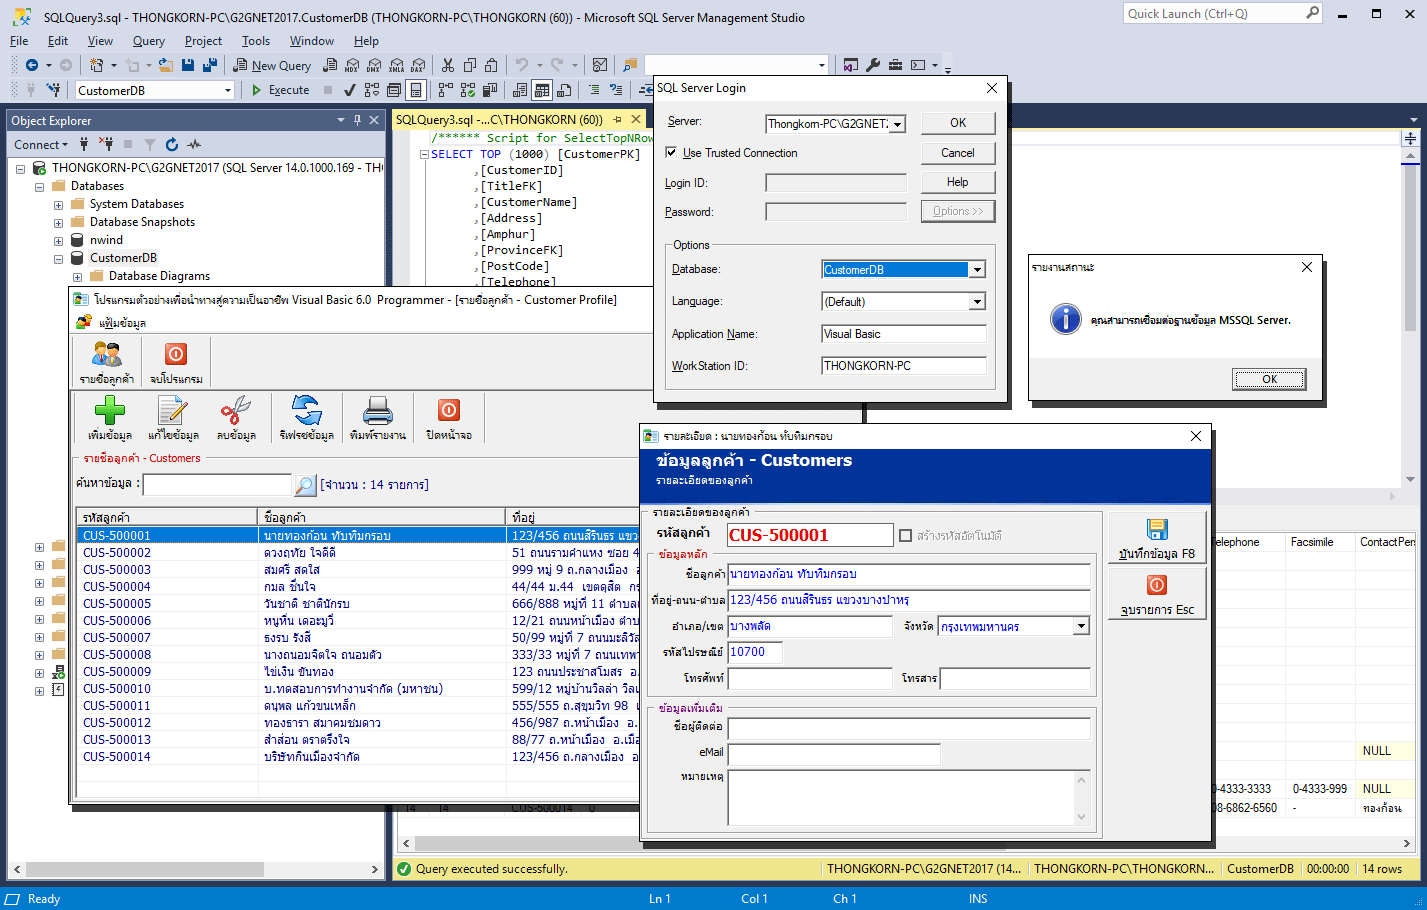Open the Edit menu

[x=58, y=41]
